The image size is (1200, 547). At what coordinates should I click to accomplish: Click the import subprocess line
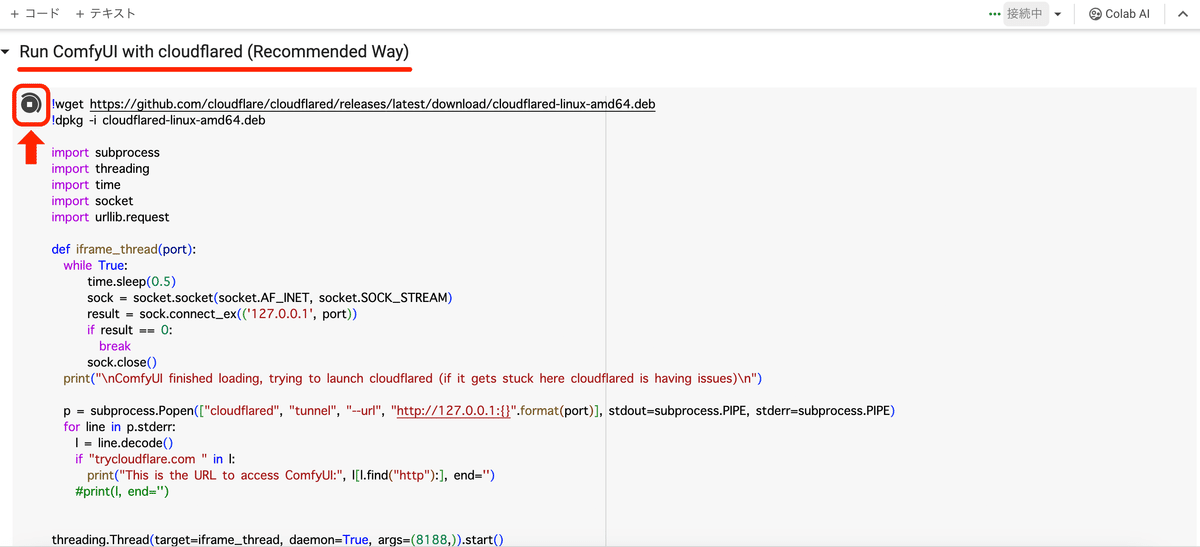pos(105,153)
